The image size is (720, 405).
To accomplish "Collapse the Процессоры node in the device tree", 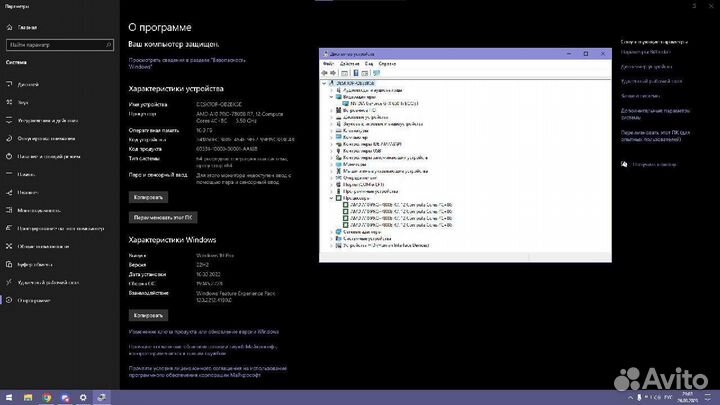I will point(332,198).
